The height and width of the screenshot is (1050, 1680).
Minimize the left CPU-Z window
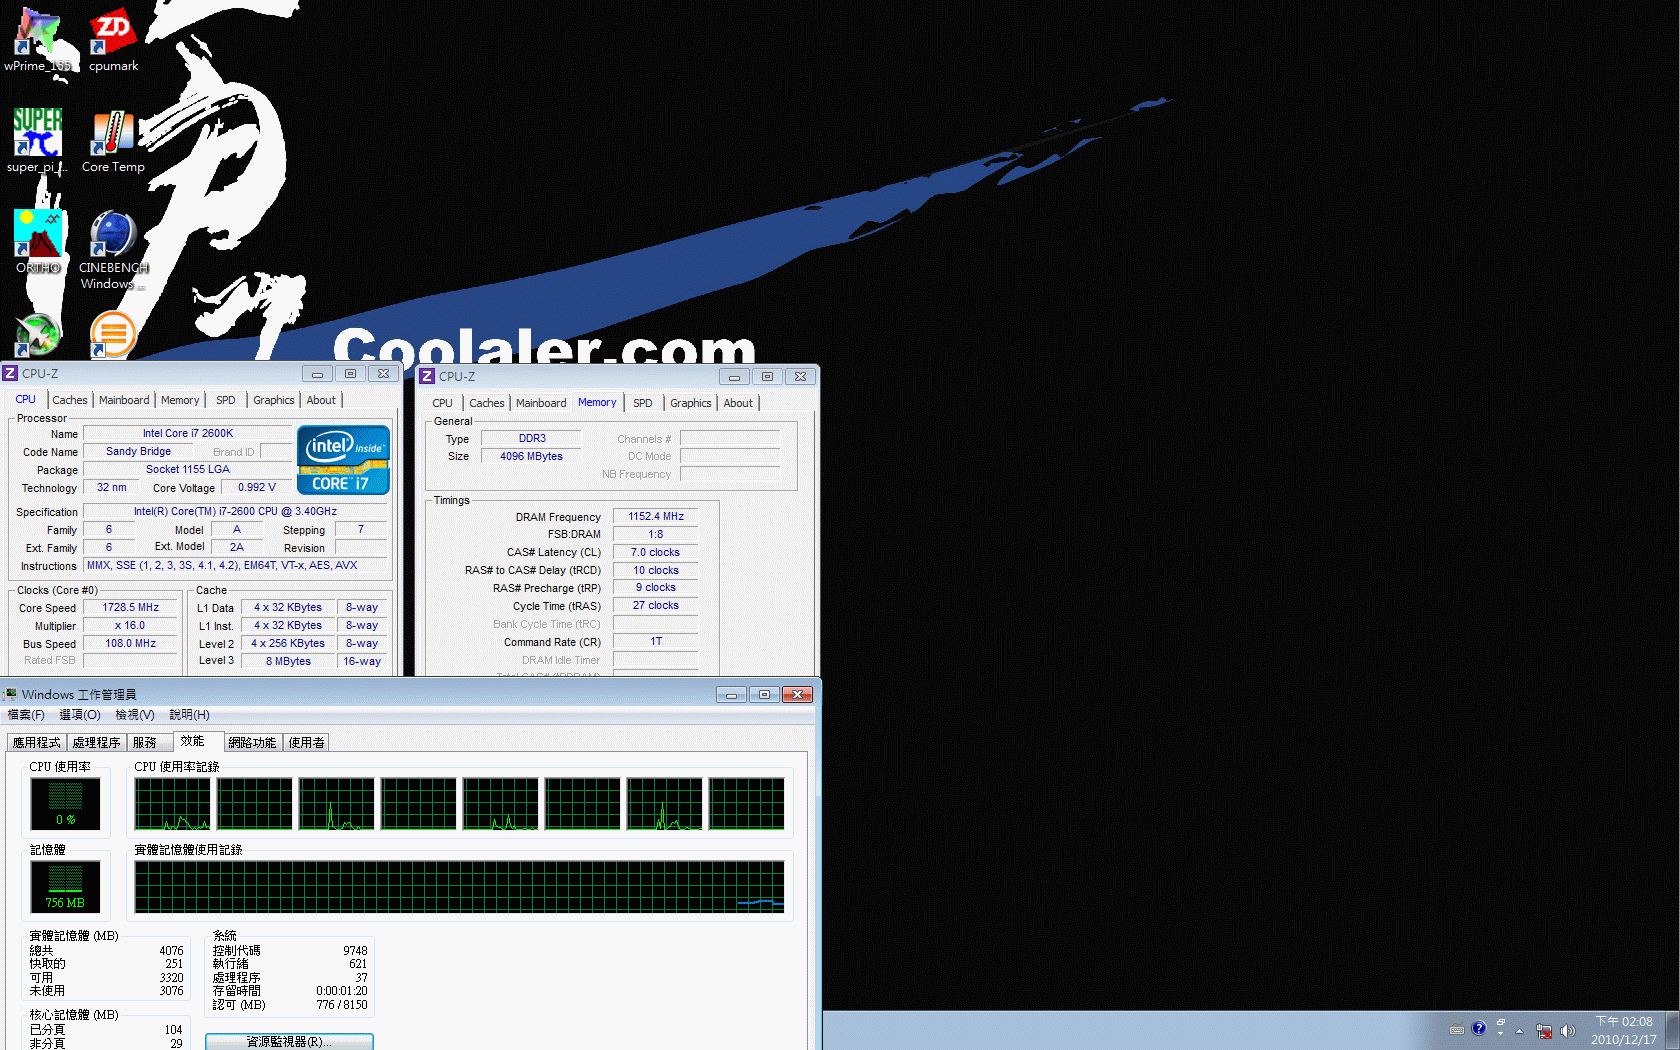coord(317,373)
